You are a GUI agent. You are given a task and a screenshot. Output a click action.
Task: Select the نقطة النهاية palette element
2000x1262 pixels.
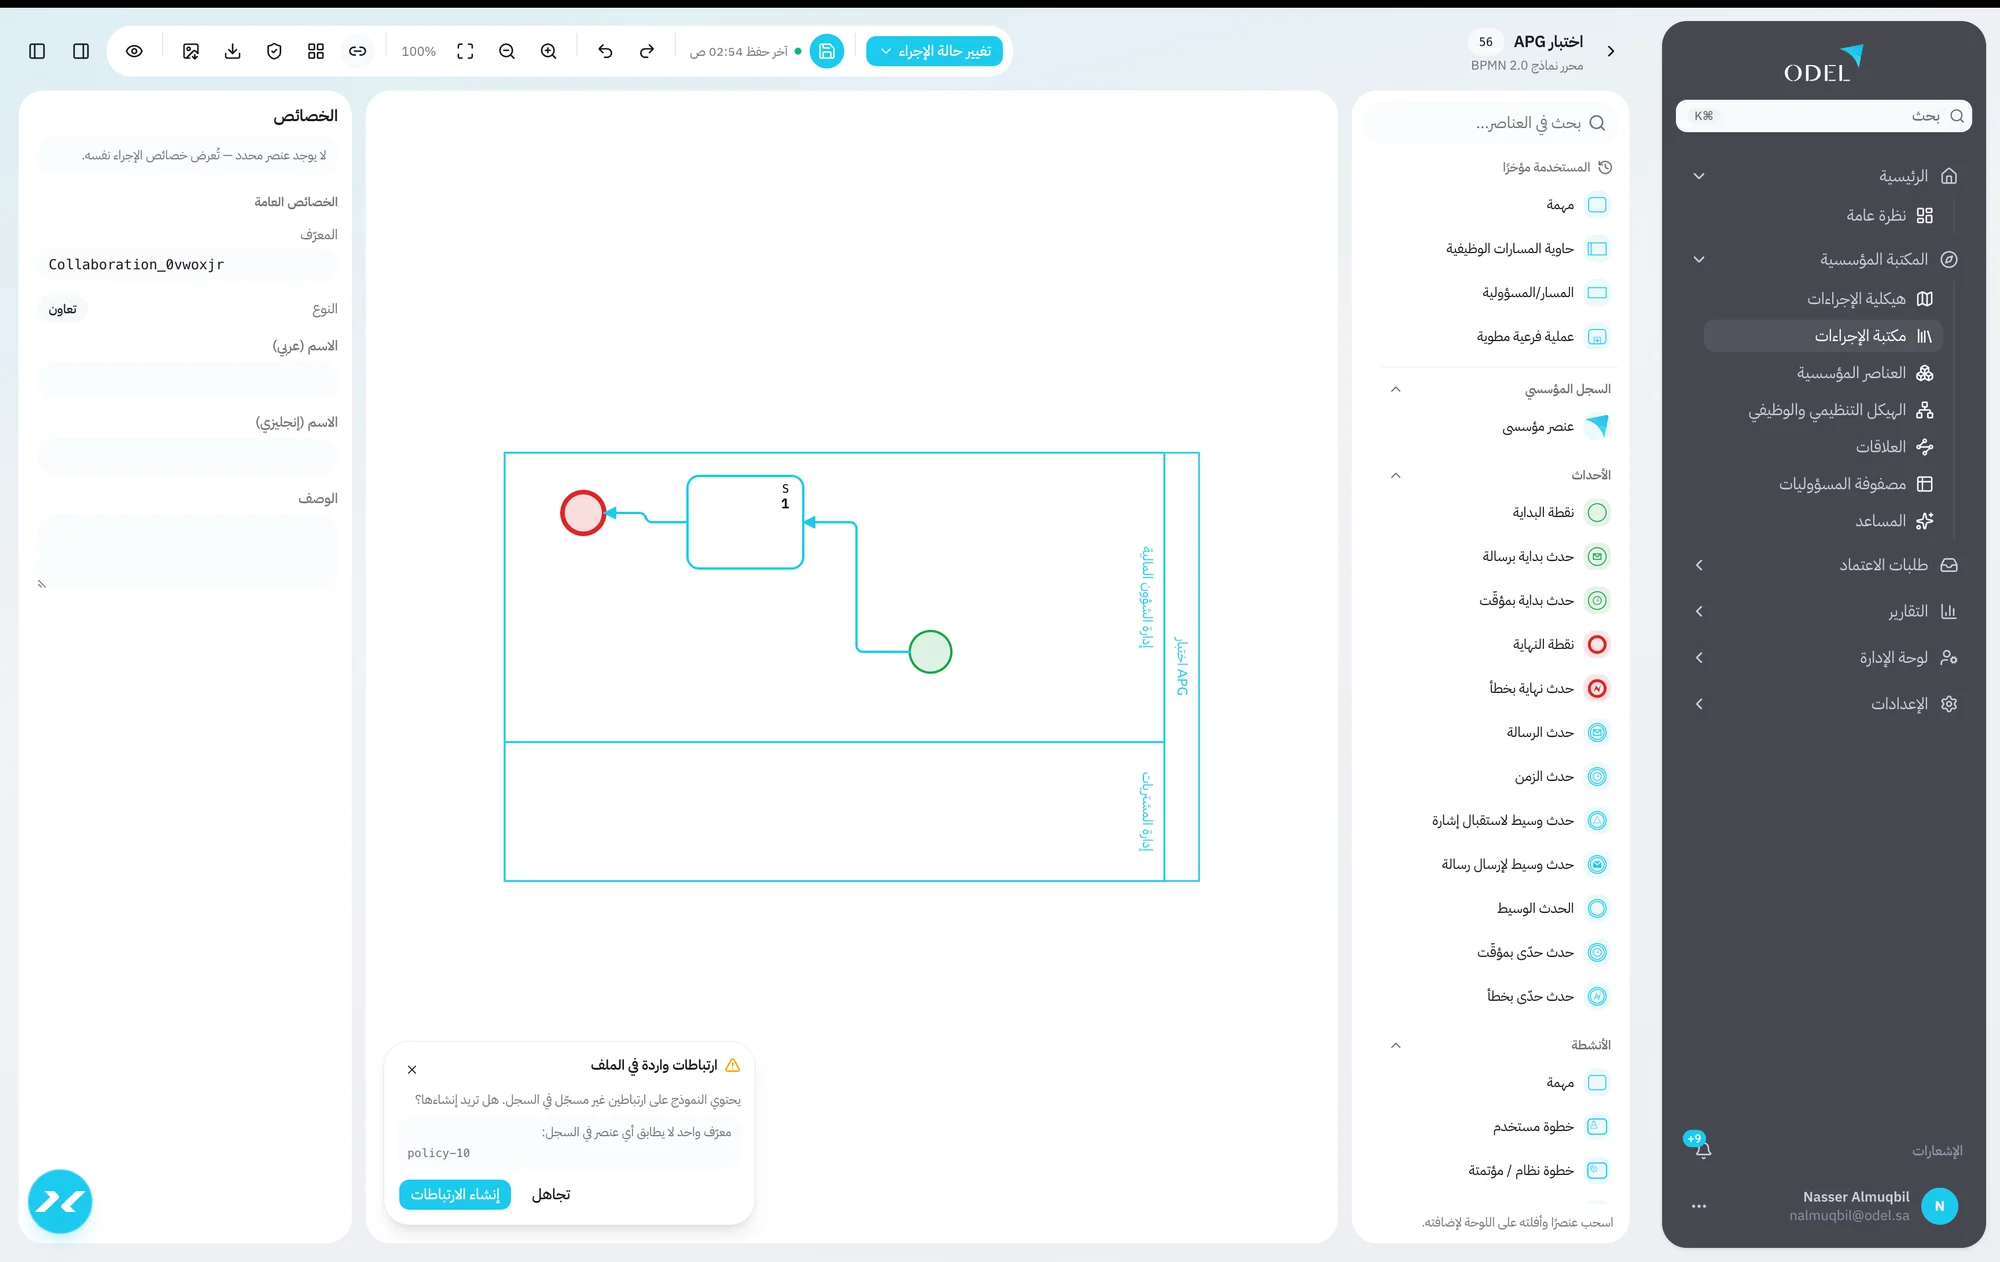(x=1559, y=645)
